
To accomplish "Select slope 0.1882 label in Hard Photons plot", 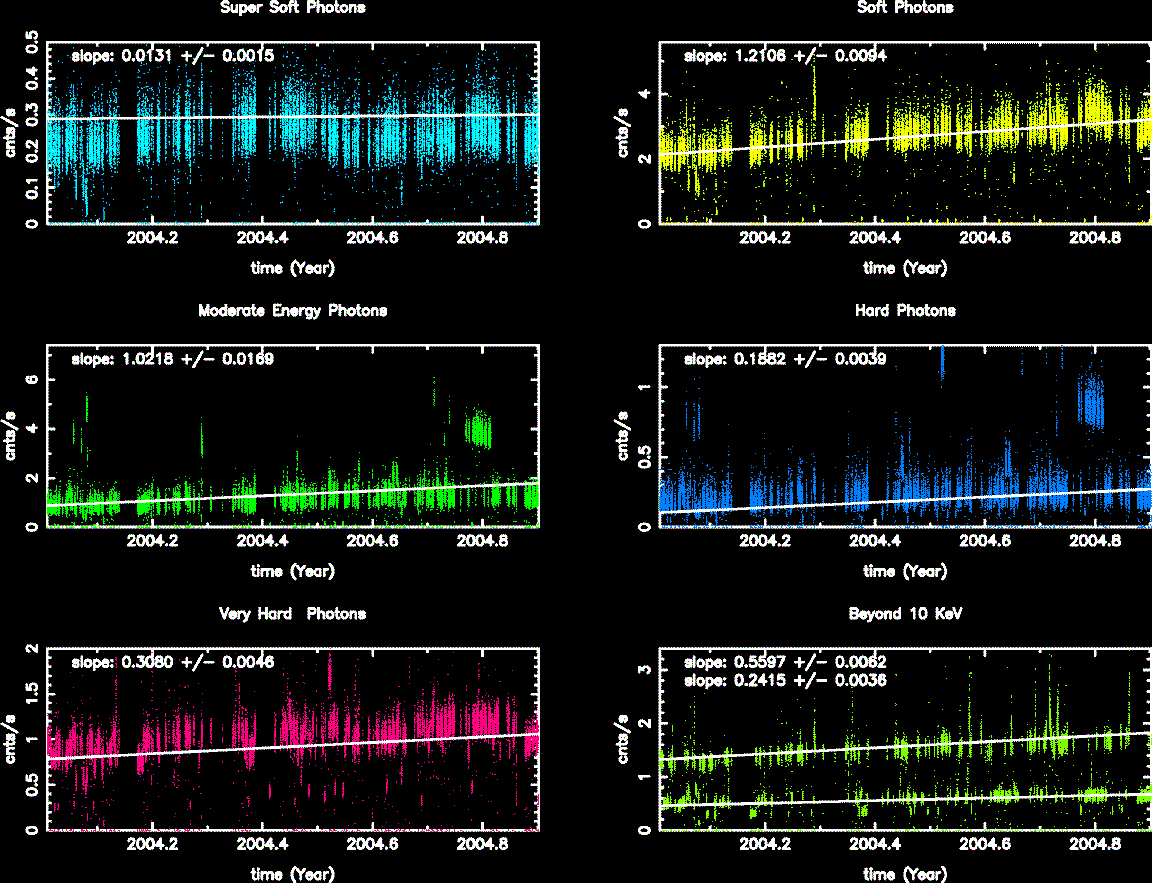I will [x=784, y=359].
